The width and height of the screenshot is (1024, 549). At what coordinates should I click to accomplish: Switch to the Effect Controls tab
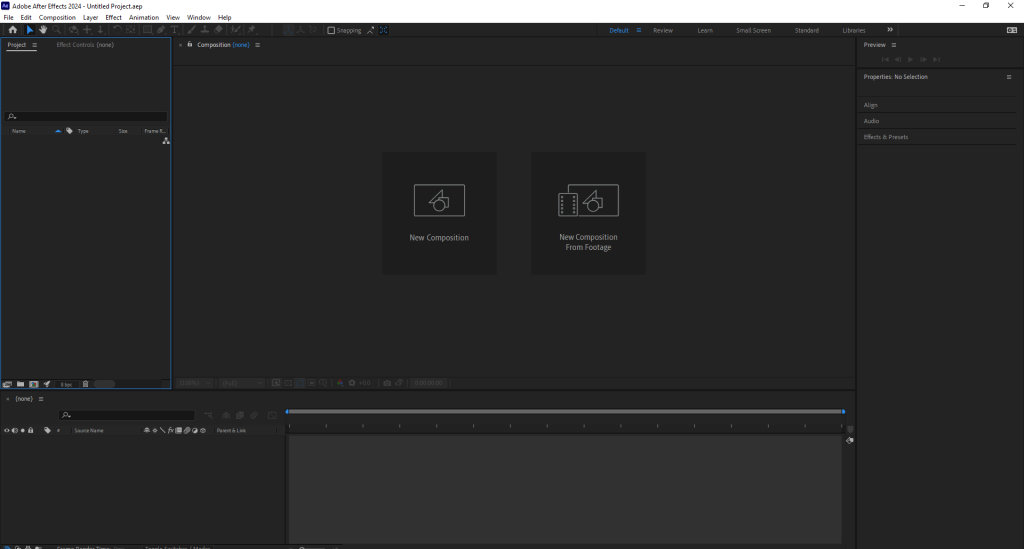[84, 45]
